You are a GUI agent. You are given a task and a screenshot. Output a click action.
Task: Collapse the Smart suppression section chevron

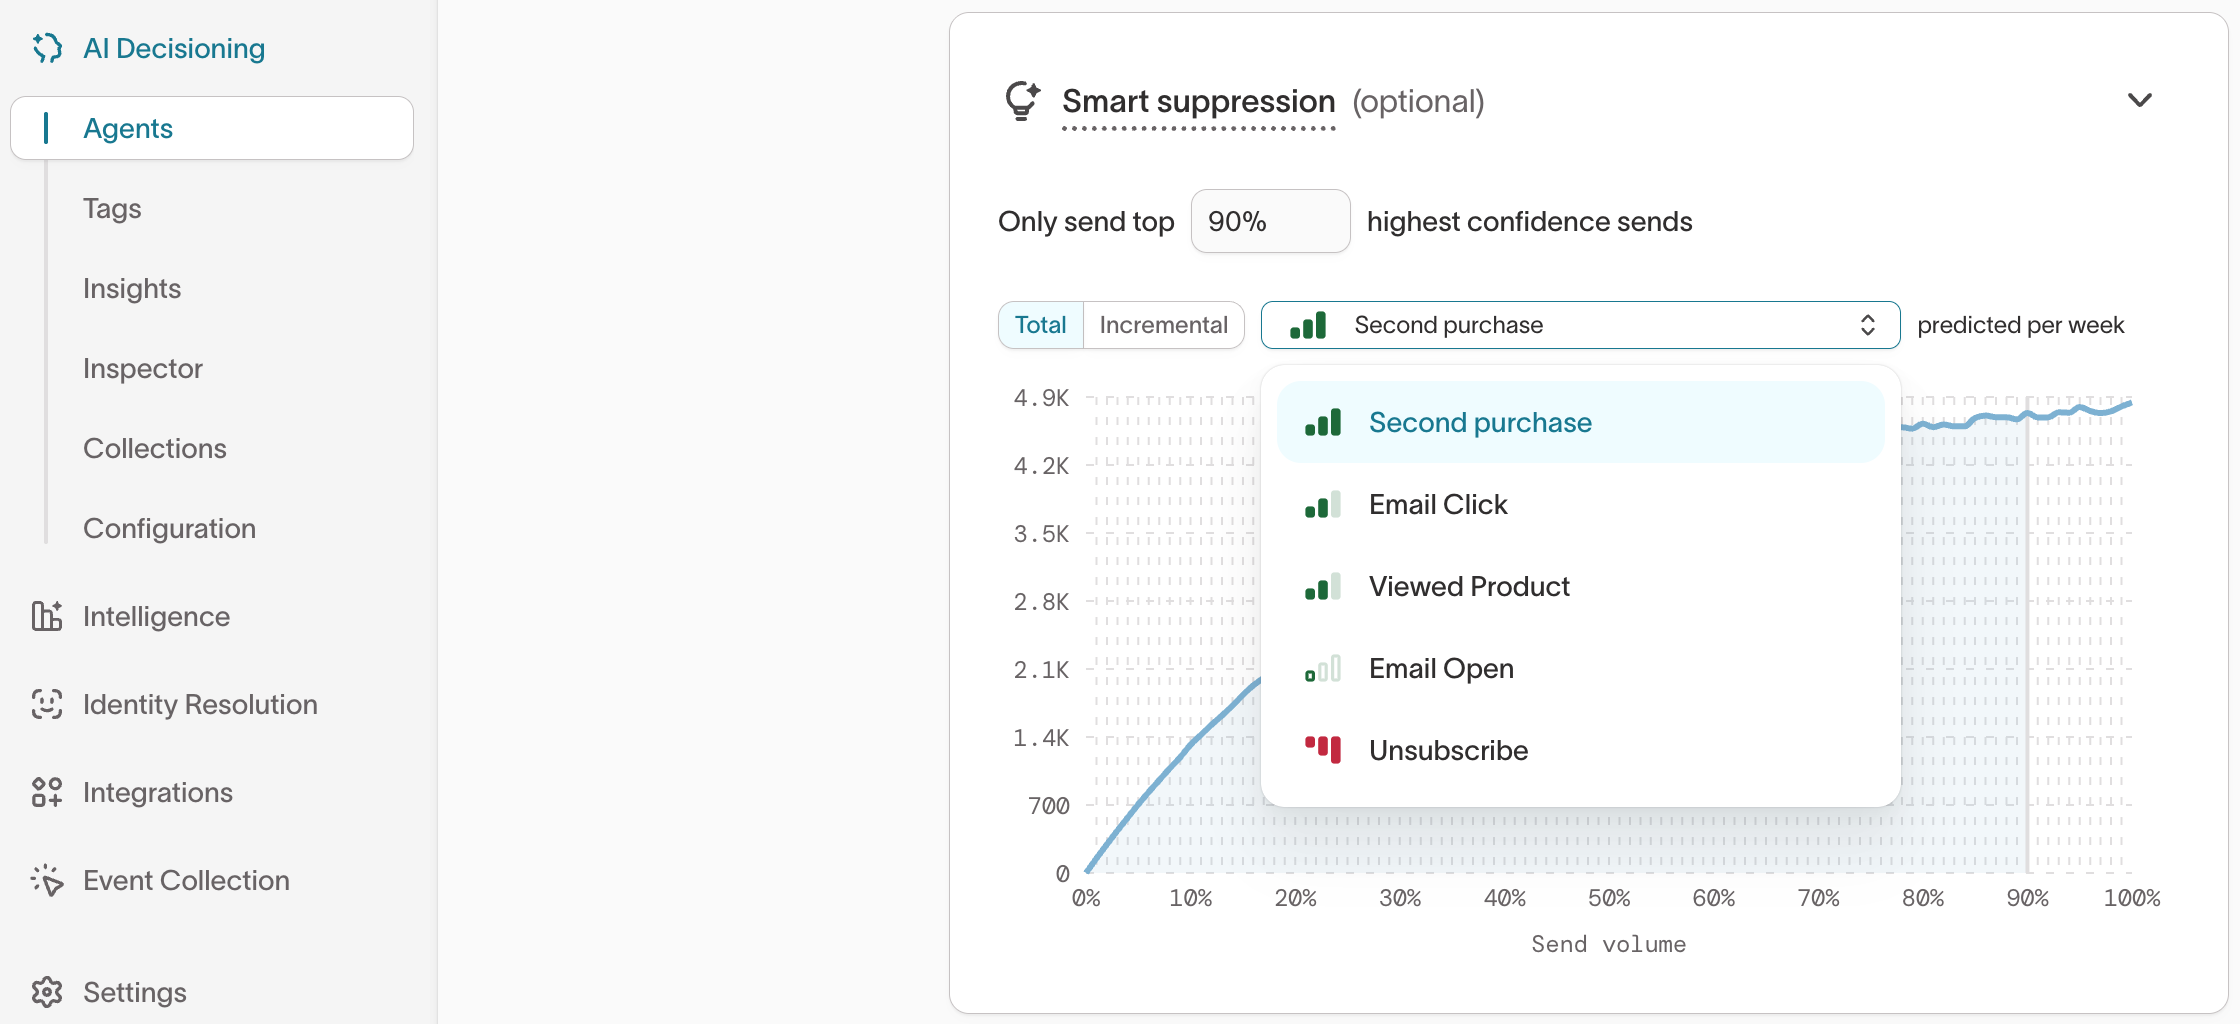(x=2139, y=100)
